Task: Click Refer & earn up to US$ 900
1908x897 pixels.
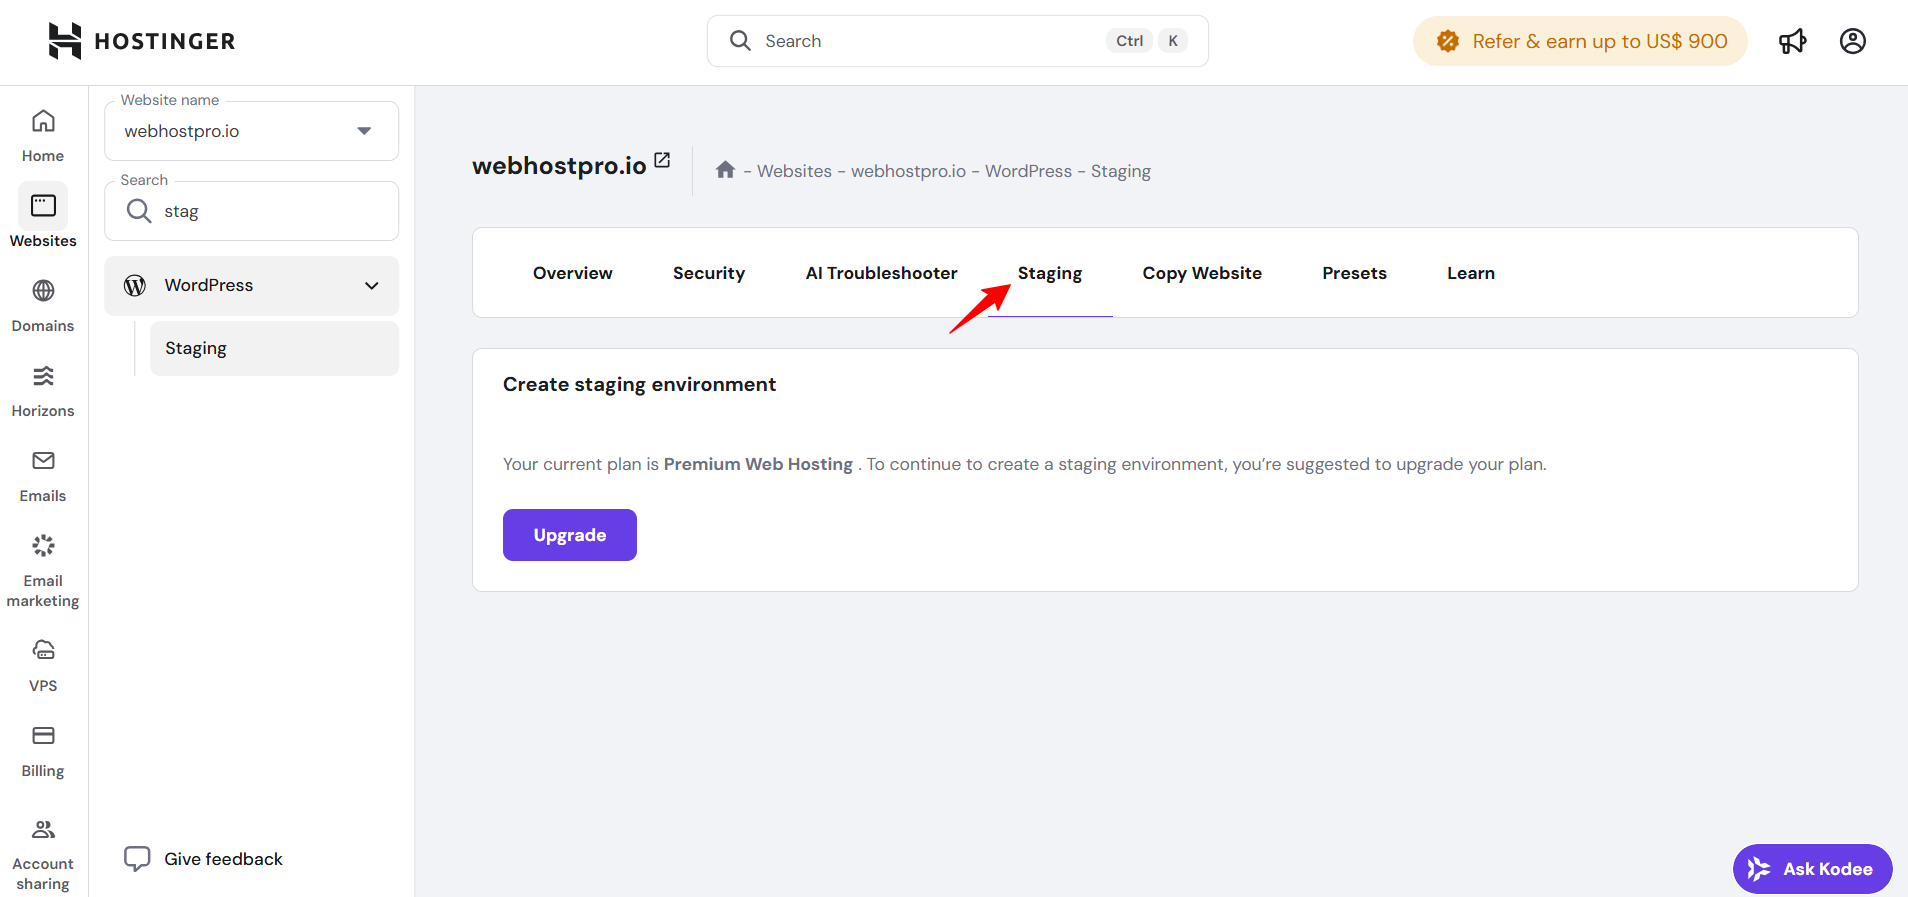Action: (1580, 41)
